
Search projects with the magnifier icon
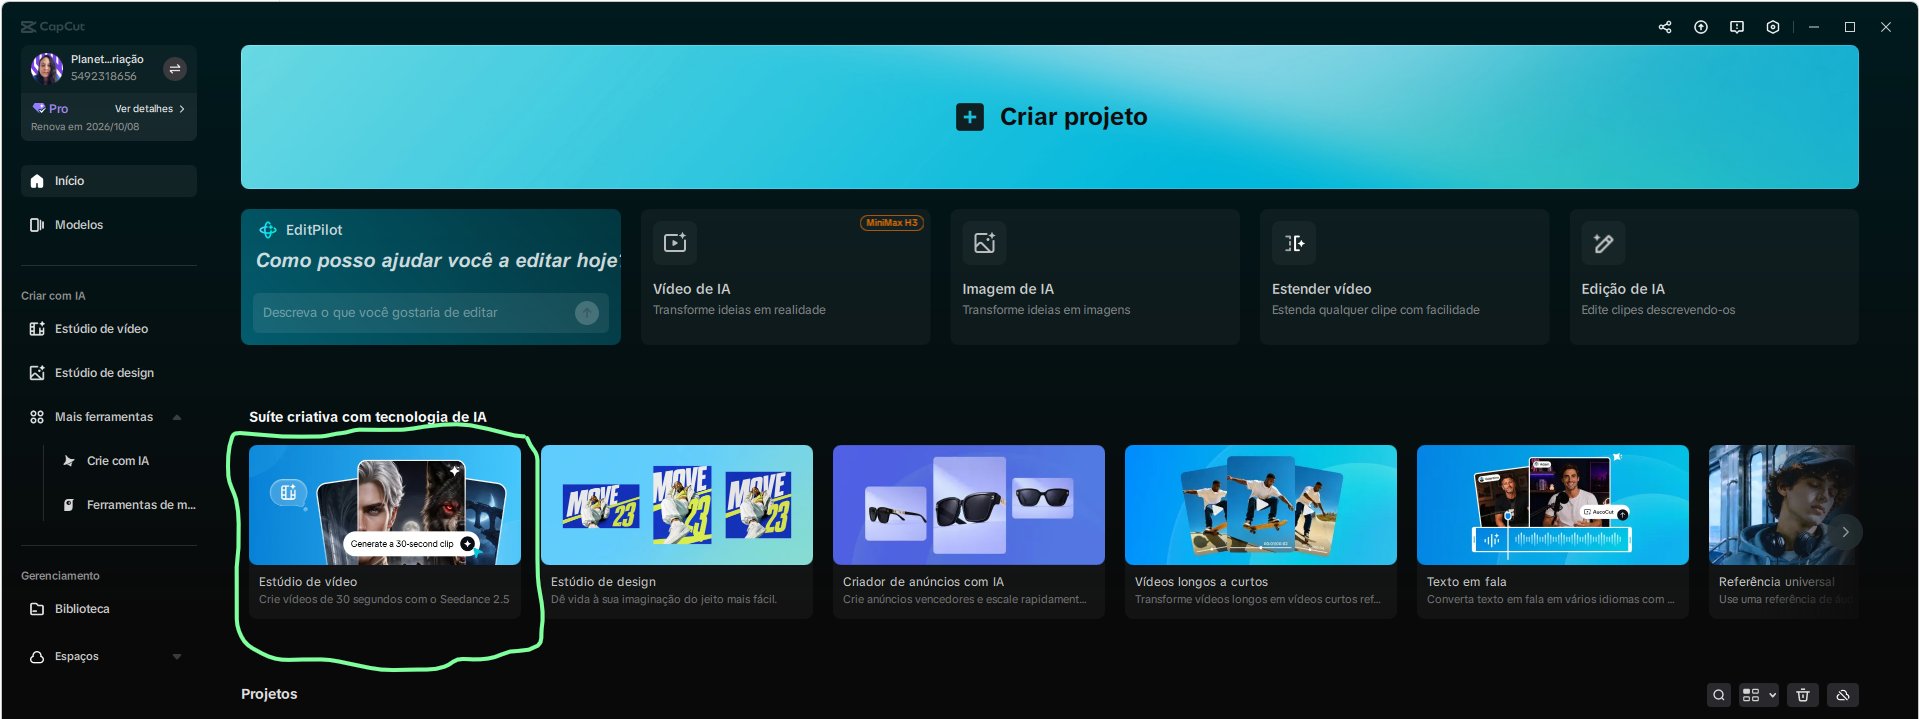(x=1719, y=695)
